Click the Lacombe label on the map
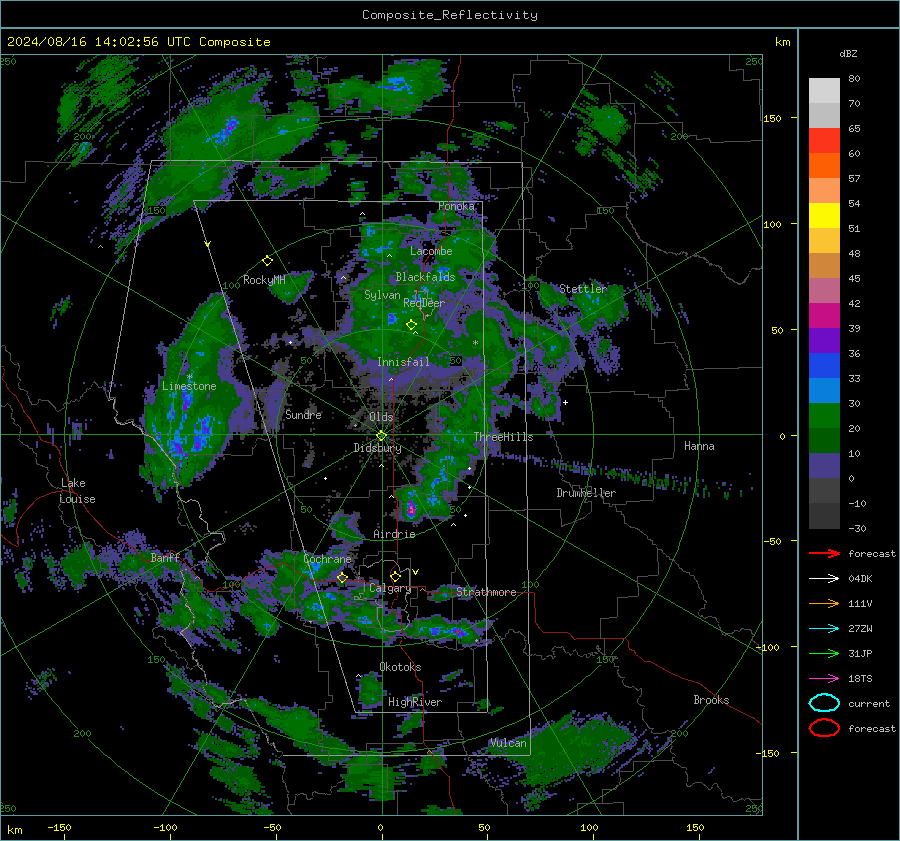This screenshot has height=841, width=900. pos(431,251)
